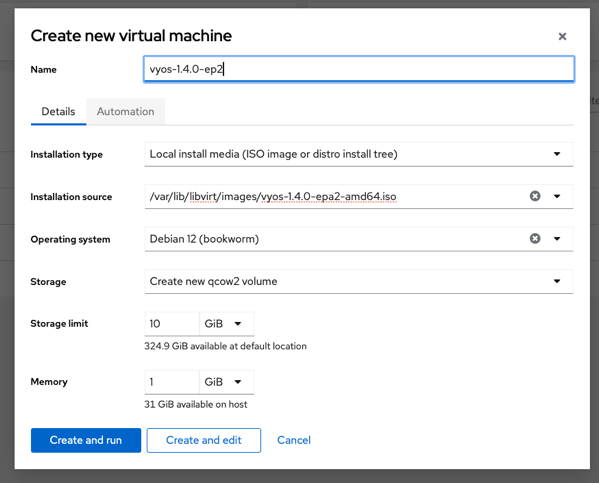The image size is (599, 483).
Task: Clear the Operating system selection
Action: click(535, 238)
